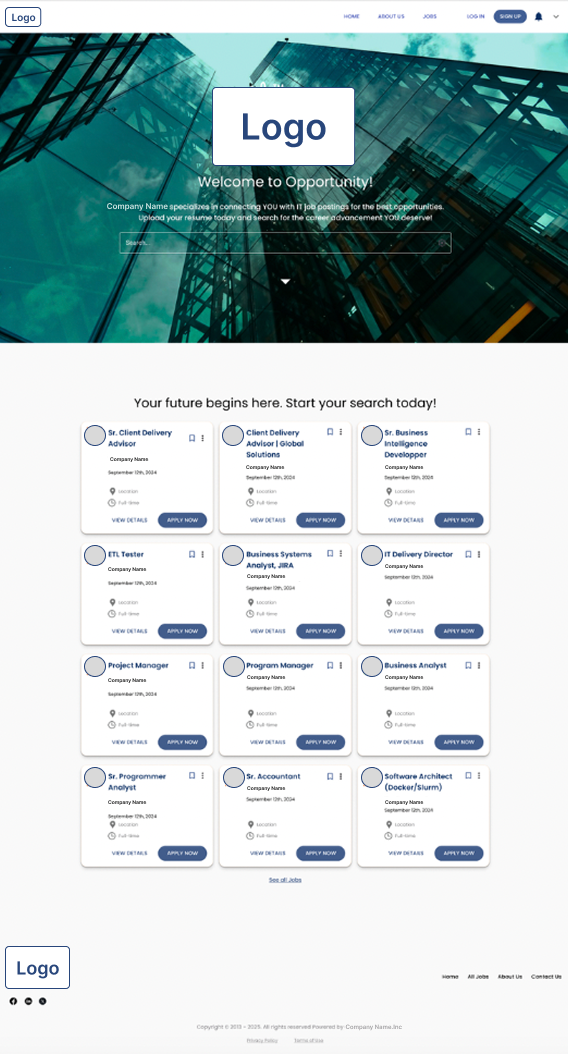The image size is (568, 1054).
Task: Open more options on Business Analyst card
Action: (x=479, y=665)
